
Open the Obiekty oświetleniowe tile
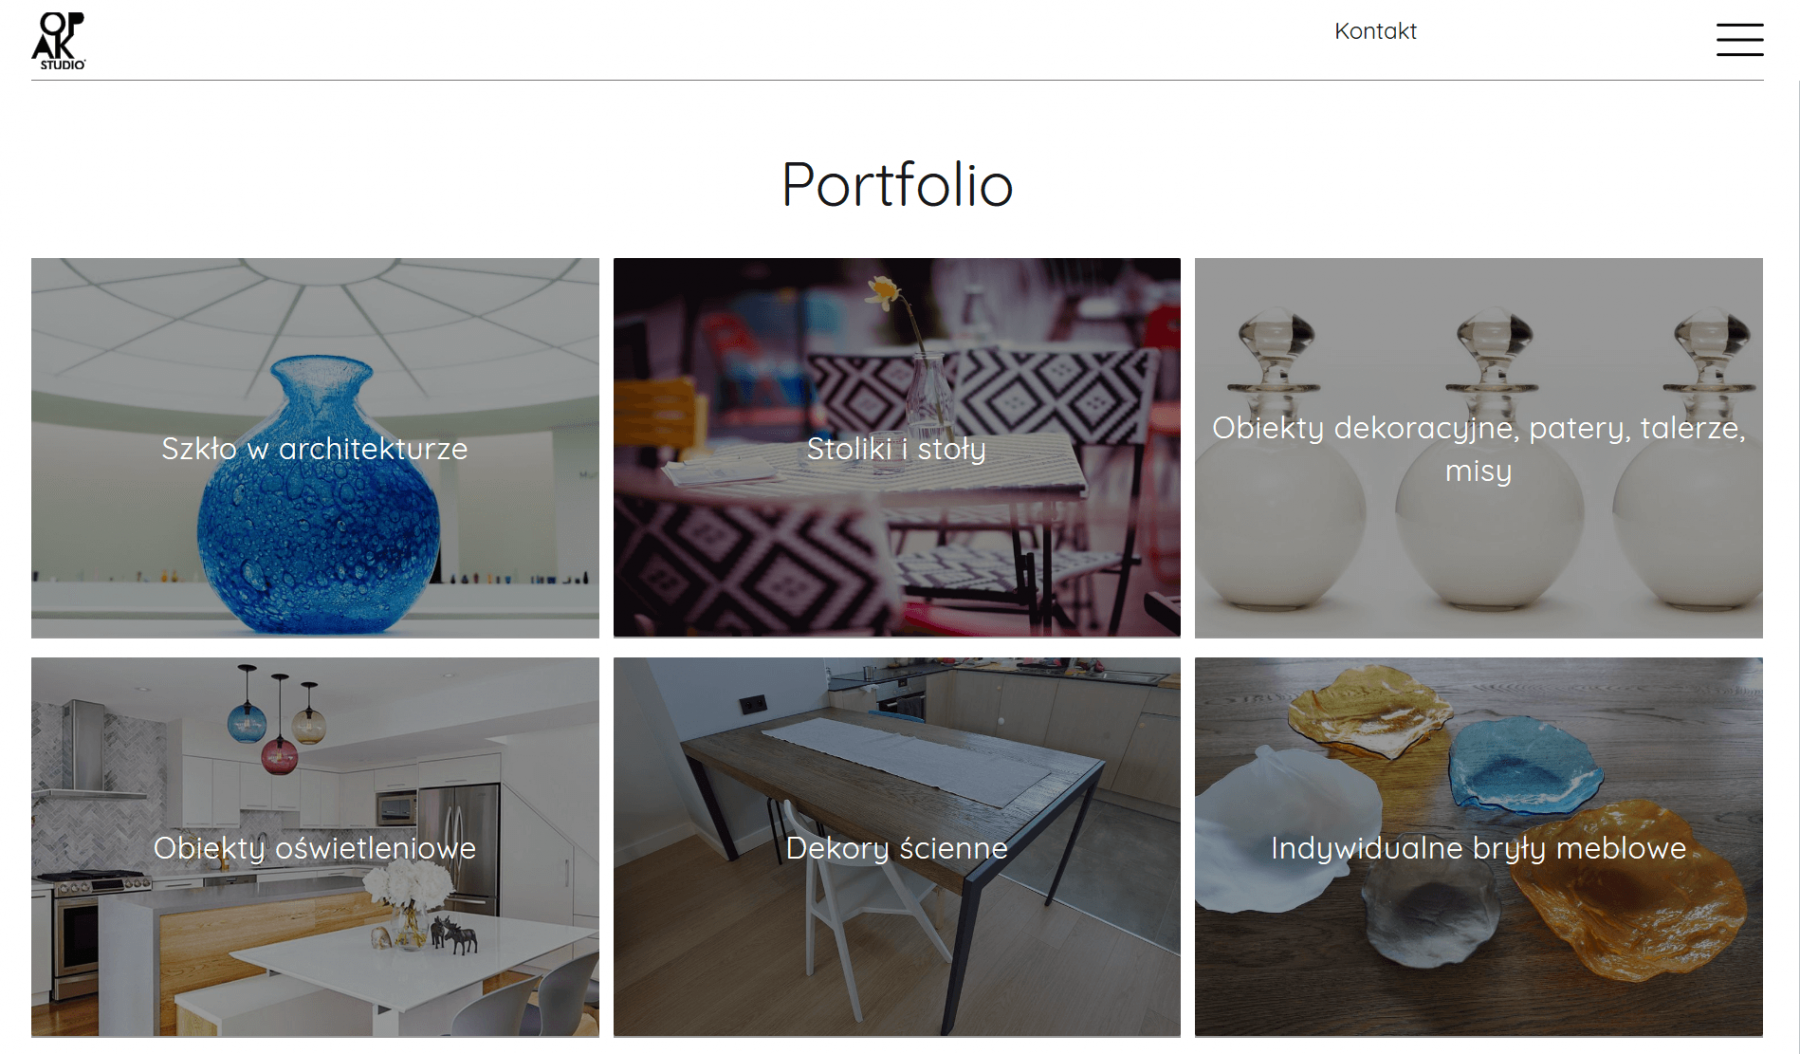click(315, 847)
